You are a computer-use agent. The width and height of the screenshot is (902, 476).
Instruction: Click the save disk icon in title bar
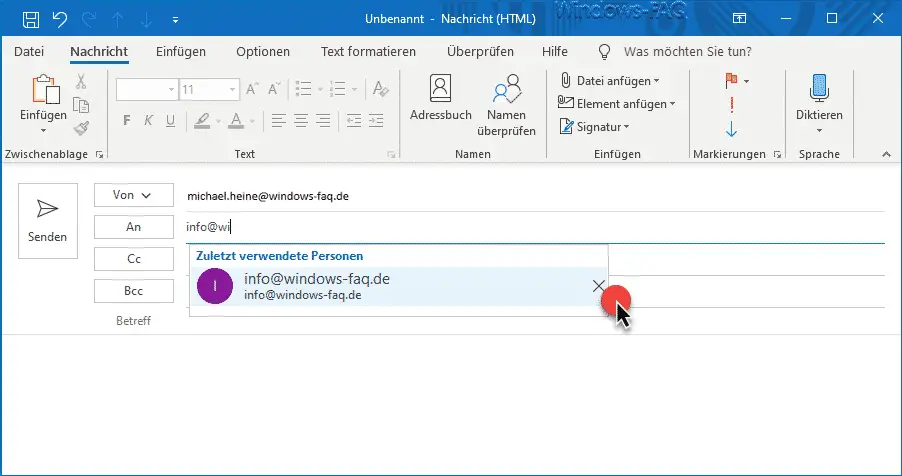(x=31, y=20)
